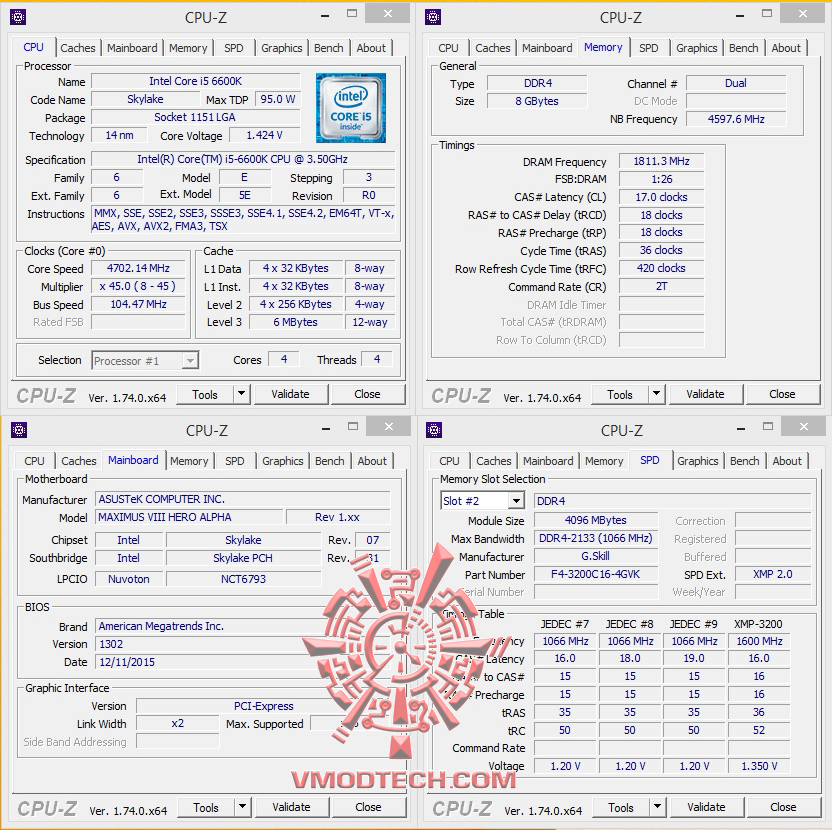Click the Multiplier x 45.0 (8 - 45) field
This screenshot has height=830, width=832.
click(x=138, y=287)
